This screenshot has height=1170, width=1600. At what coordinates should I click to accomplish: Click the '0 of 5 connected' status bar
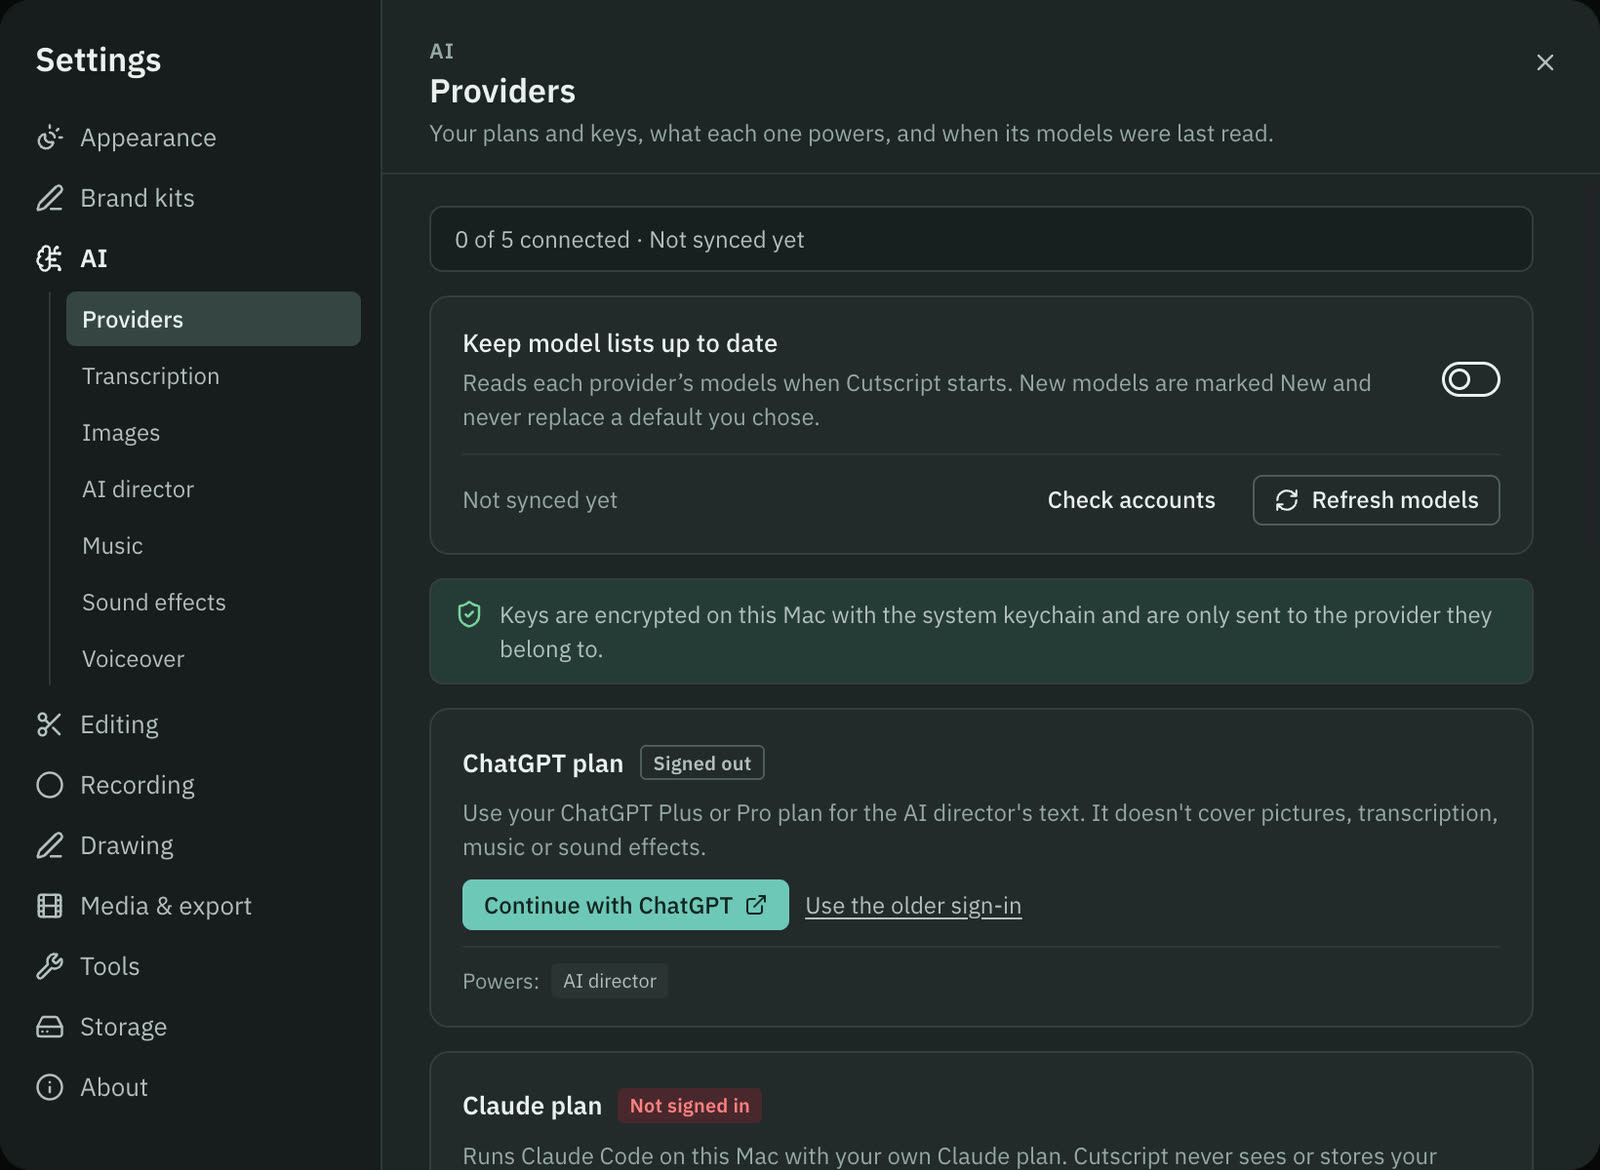981,239
